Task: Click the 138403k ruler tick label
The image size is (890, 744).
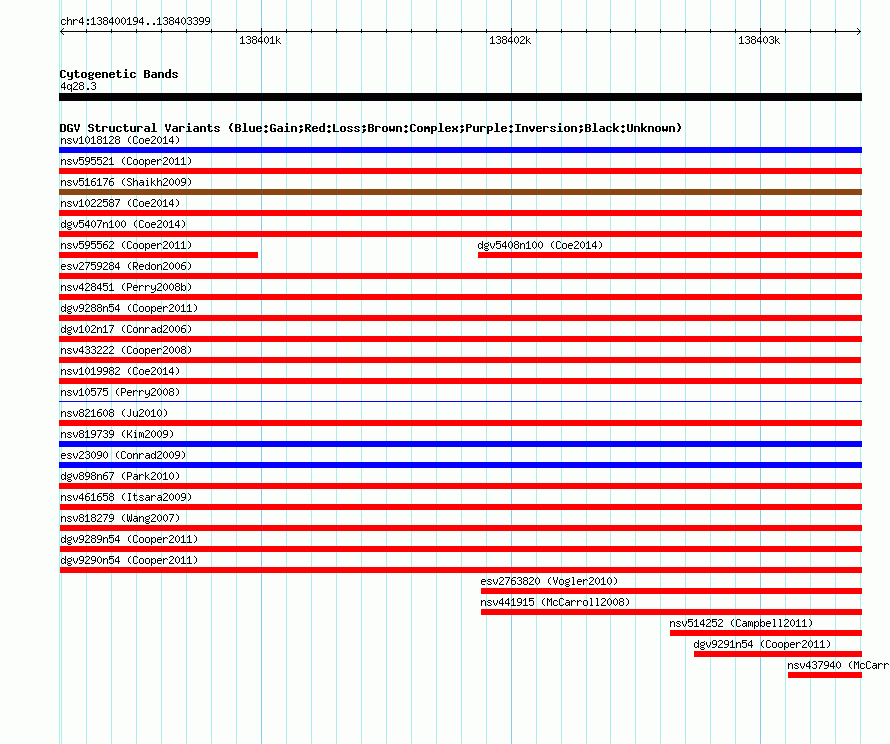Action: 759,40
